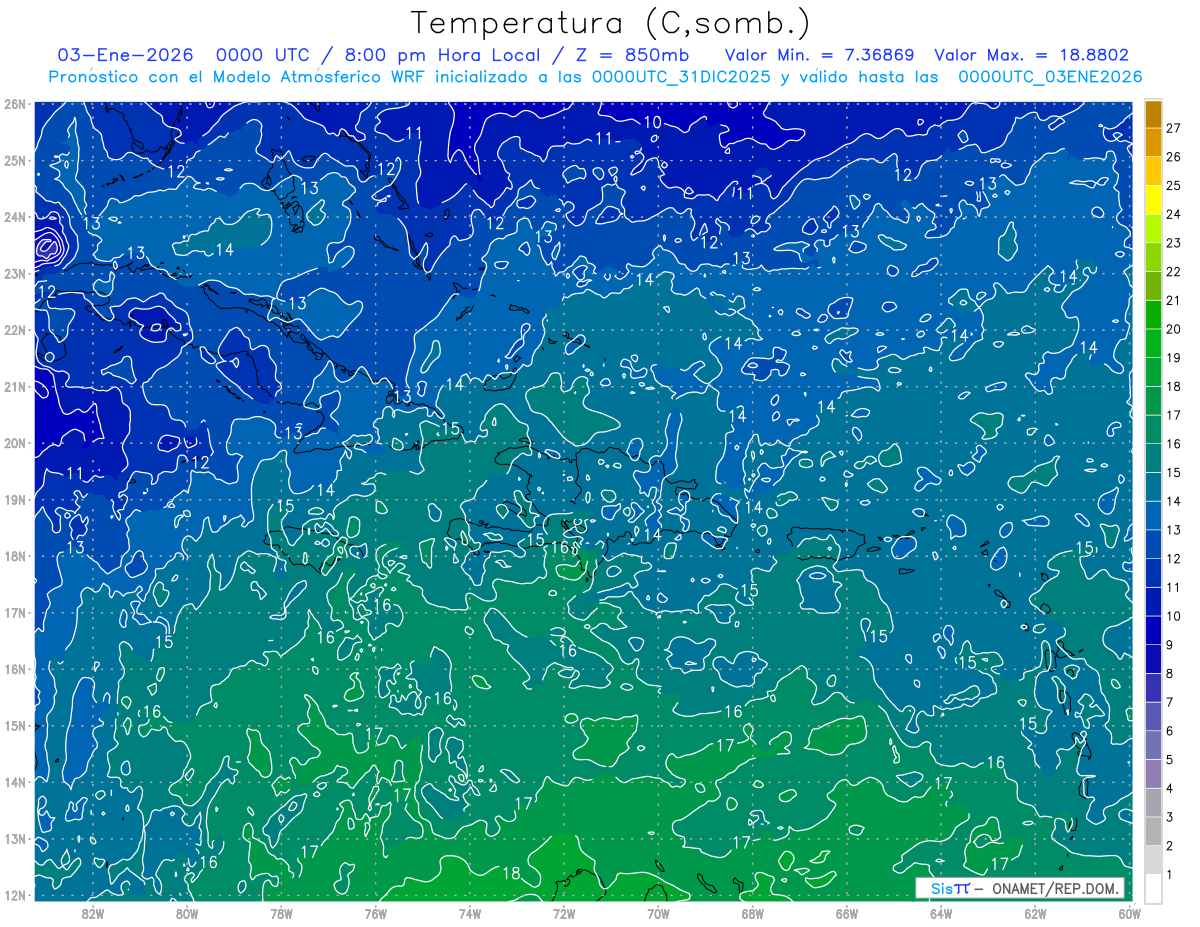1200x927 pixels.
Task: Click the 68W longitude axis label
Action: (x=752, y=912)
